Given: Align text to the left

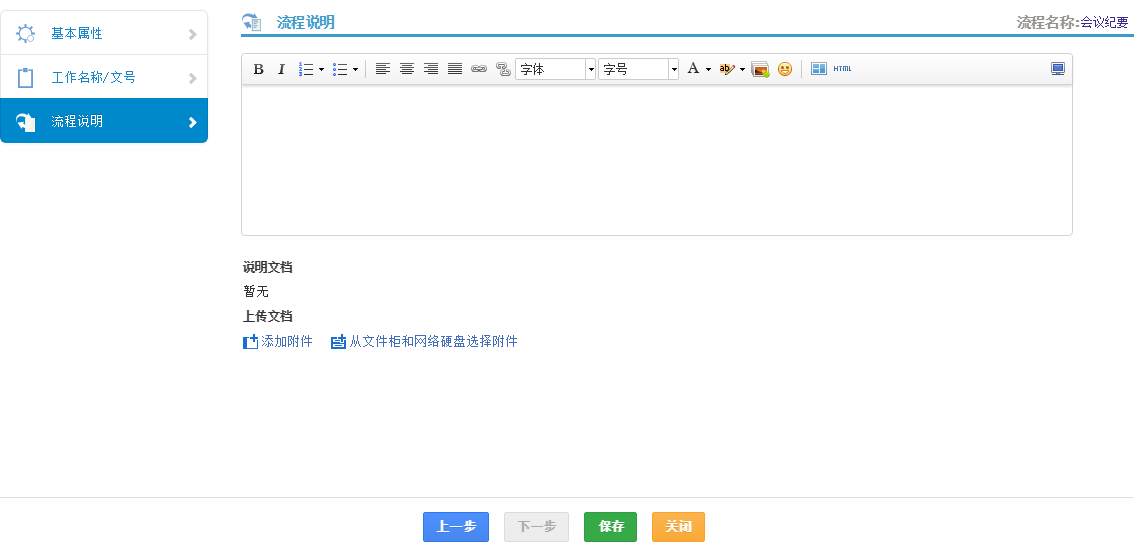Looking at the screenshot, I should tap(383, 69).
